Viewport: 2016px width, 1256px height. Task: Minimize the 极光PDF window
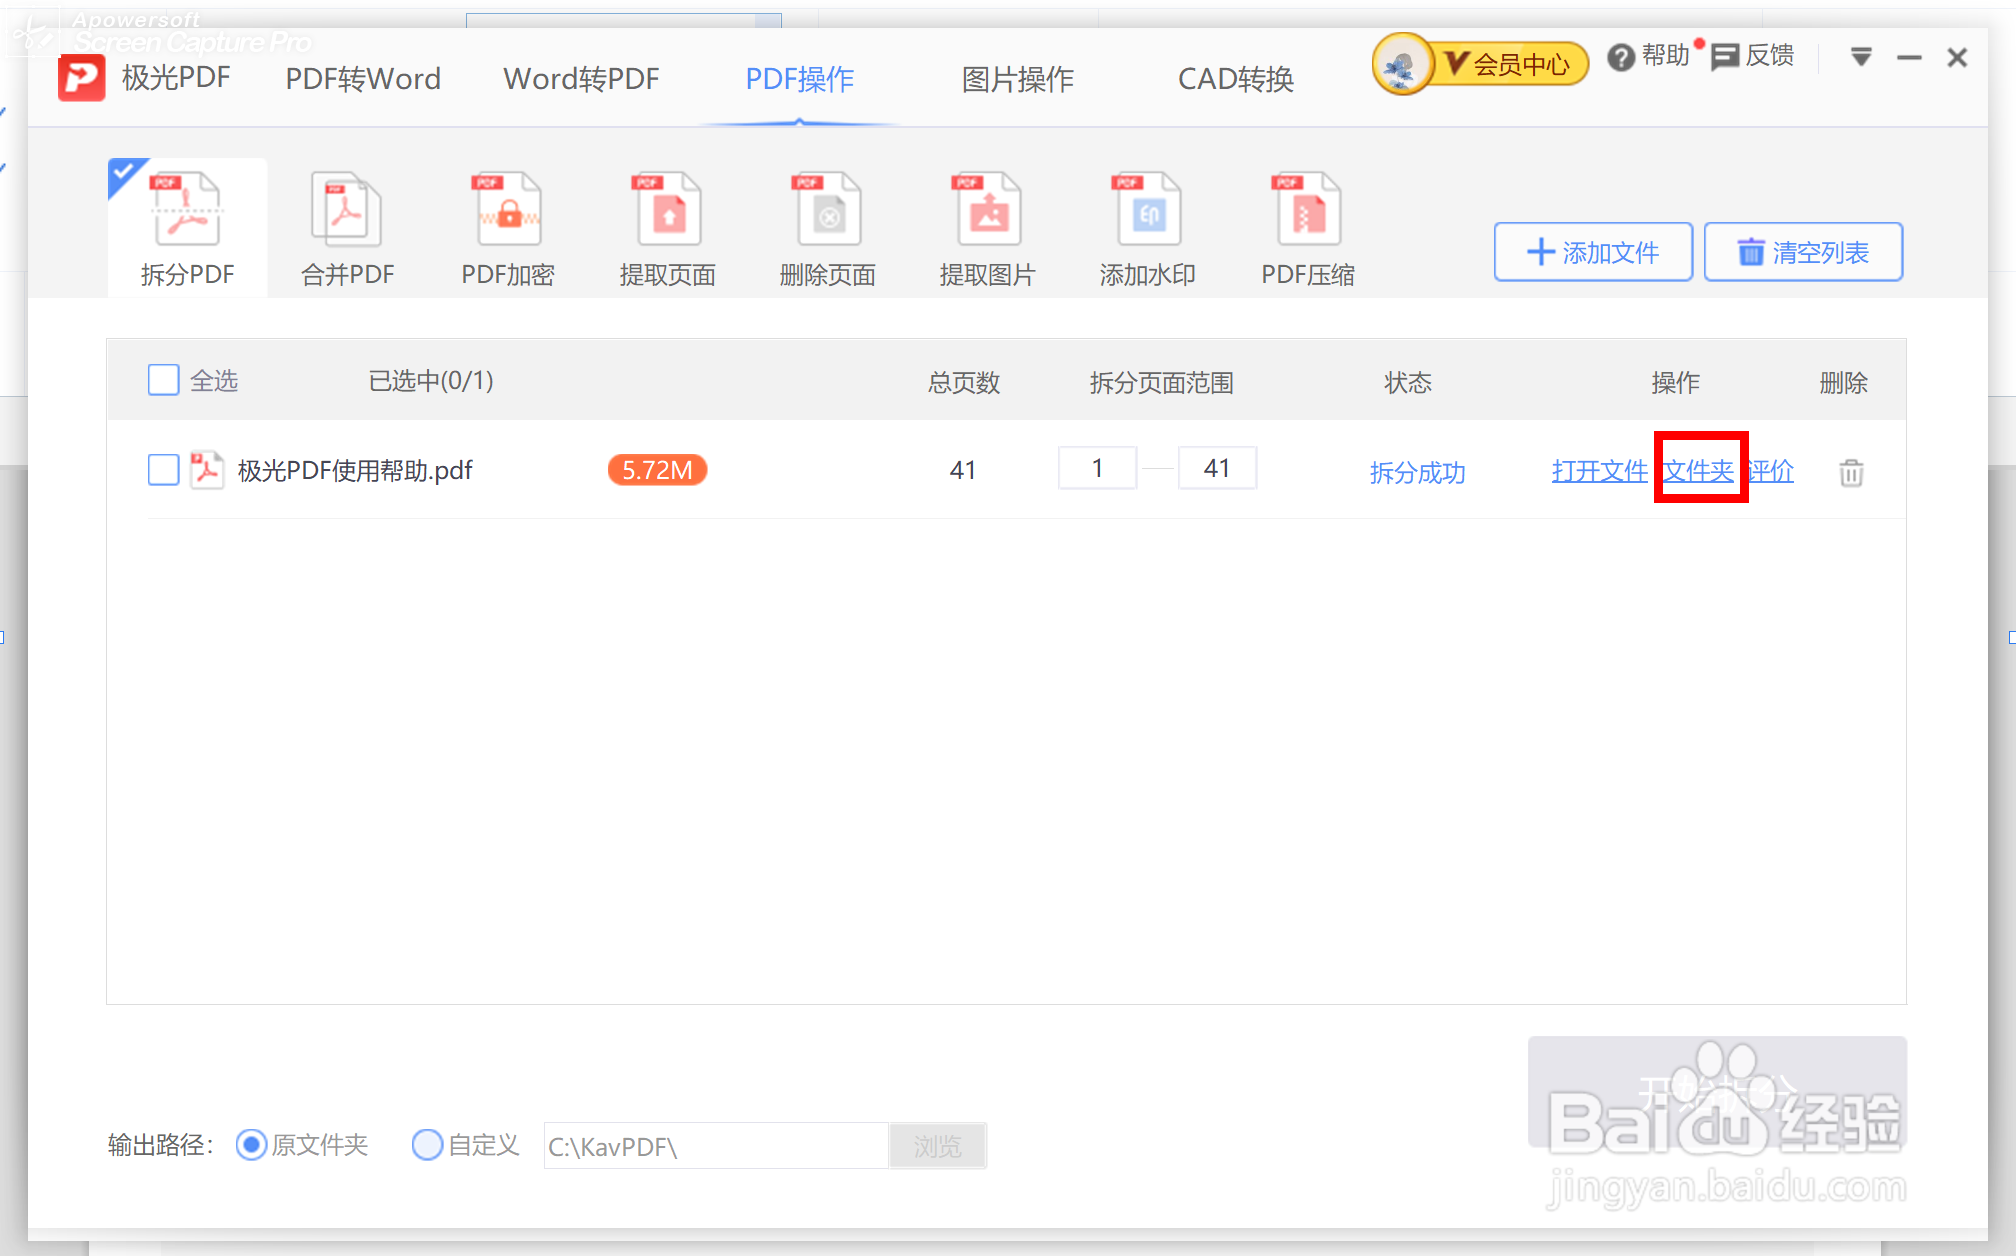coord(1909,58)
